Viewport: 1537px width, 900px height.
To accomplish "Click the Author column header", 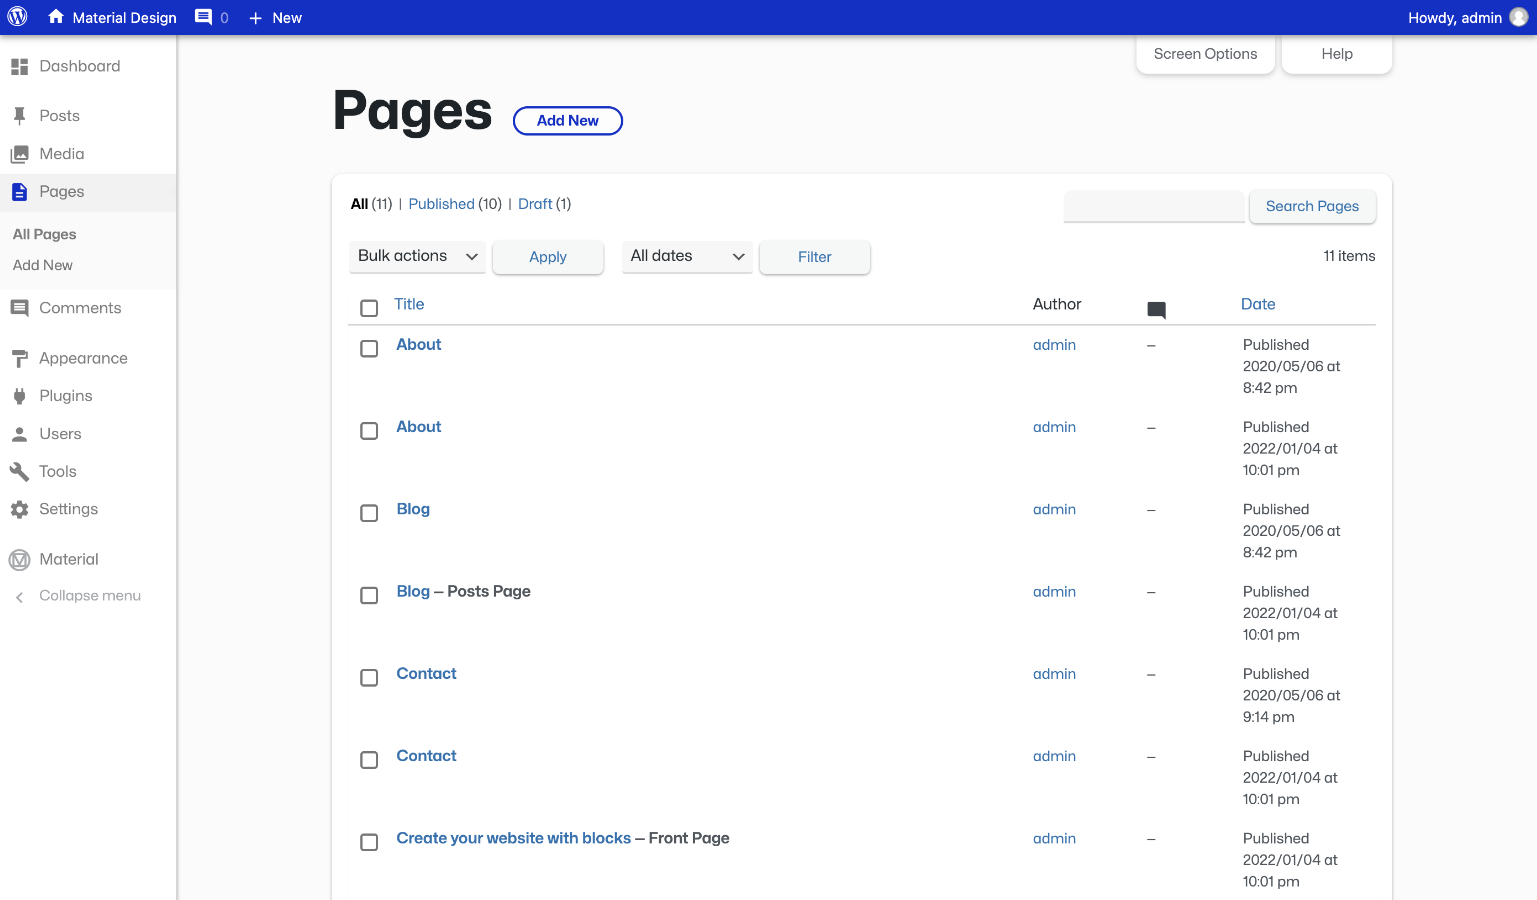I will 1057,304.
